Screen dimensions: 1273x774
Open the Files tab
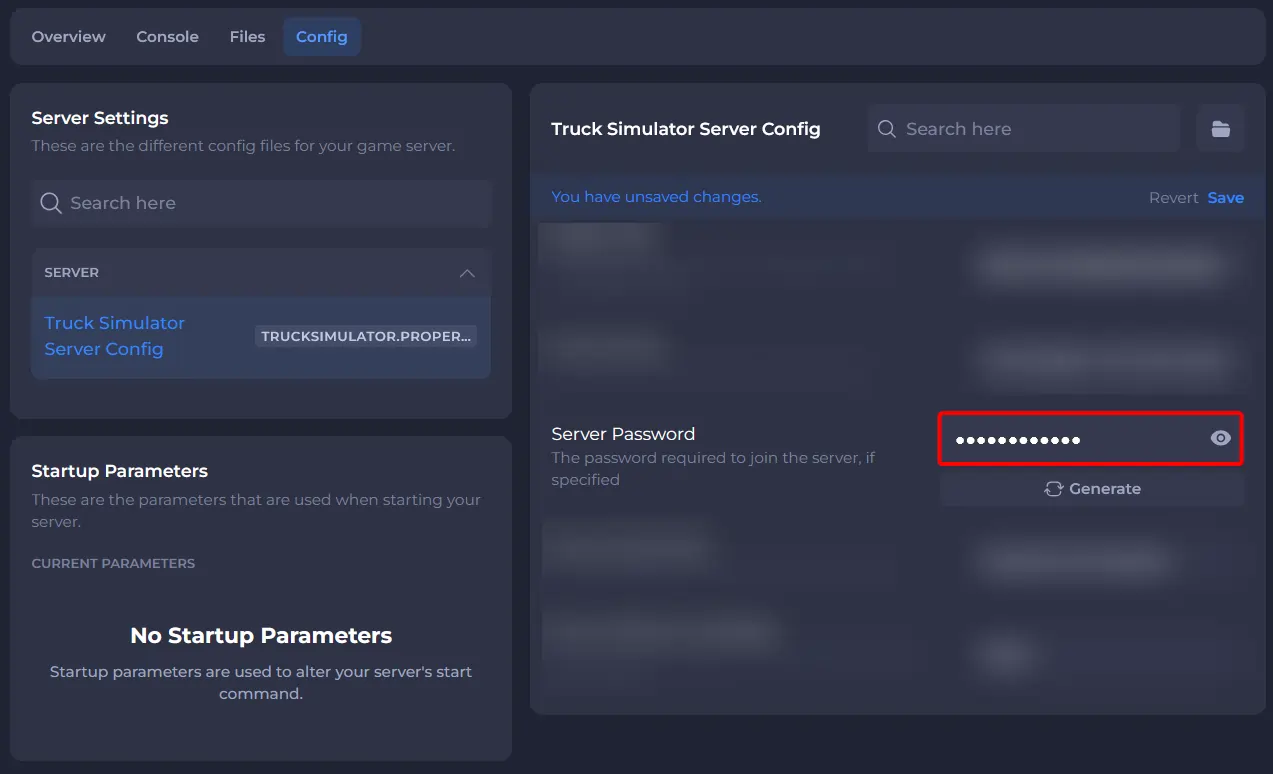pyautogui.click(x=247, y=37)
